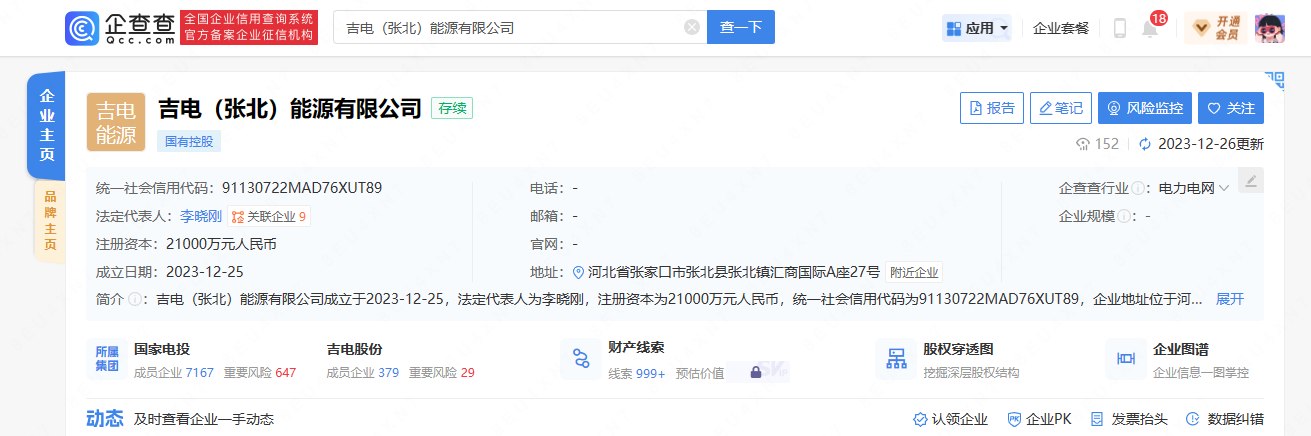Click the 吉电能源 company logo tile
Image resolution: width=1311 pixels, height=436 pixels.
(116, 122)
